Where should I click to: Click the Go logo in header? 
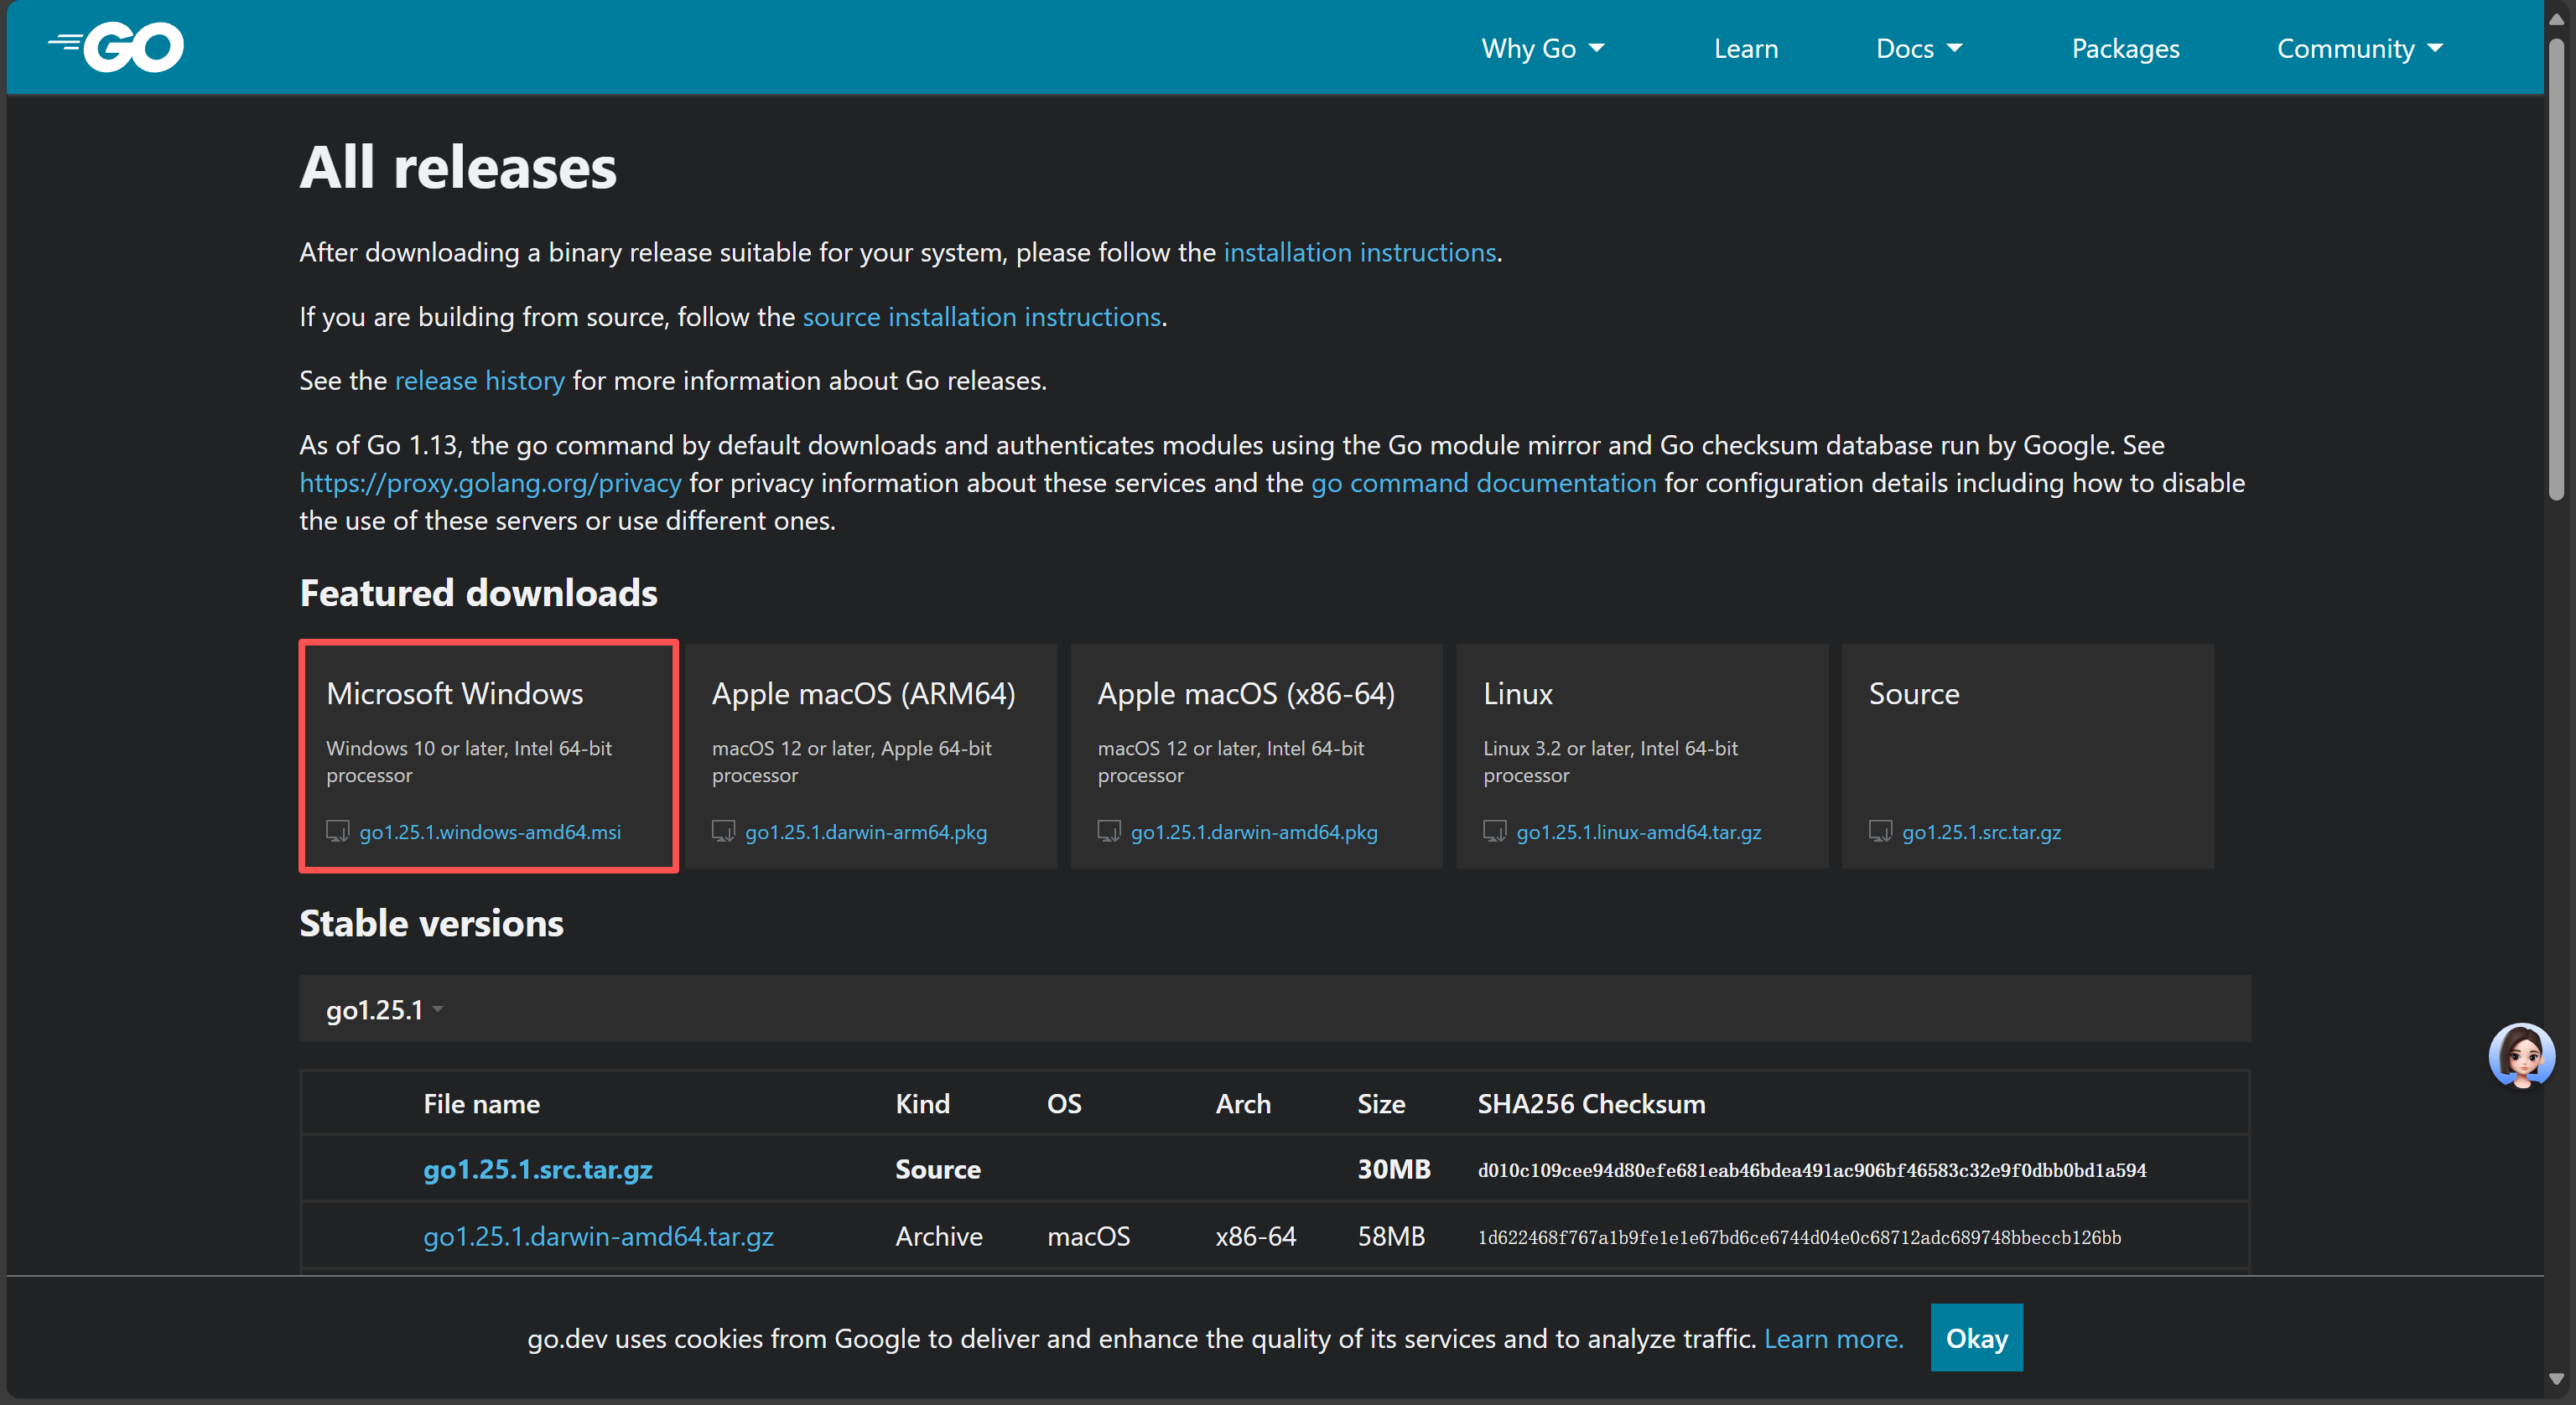coord(116,47)
